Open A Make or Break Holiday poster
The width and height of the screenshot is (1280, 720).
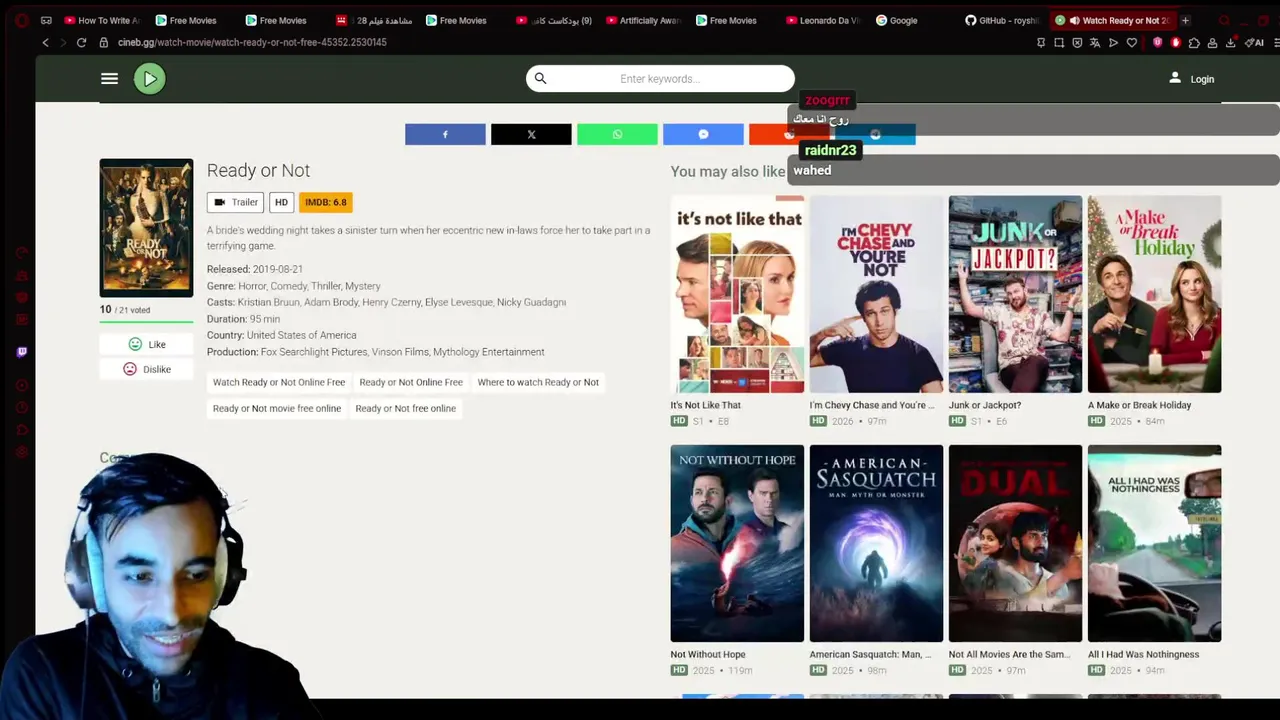tap(1154, 294)
